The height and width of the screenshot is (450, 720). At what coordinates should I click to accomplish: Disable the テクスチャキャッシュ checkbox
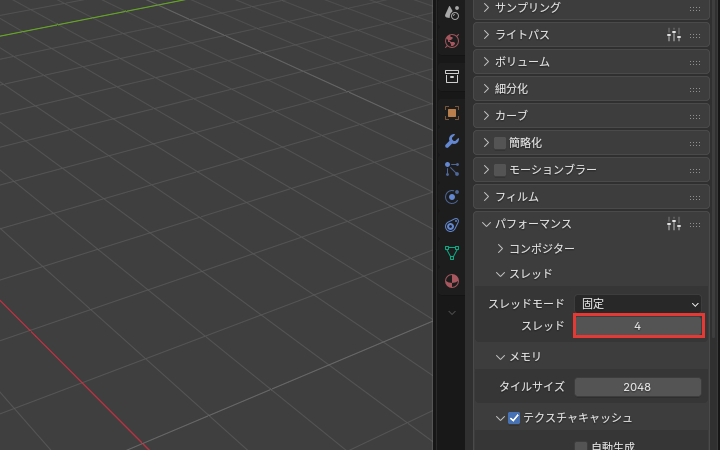point(514,418)
